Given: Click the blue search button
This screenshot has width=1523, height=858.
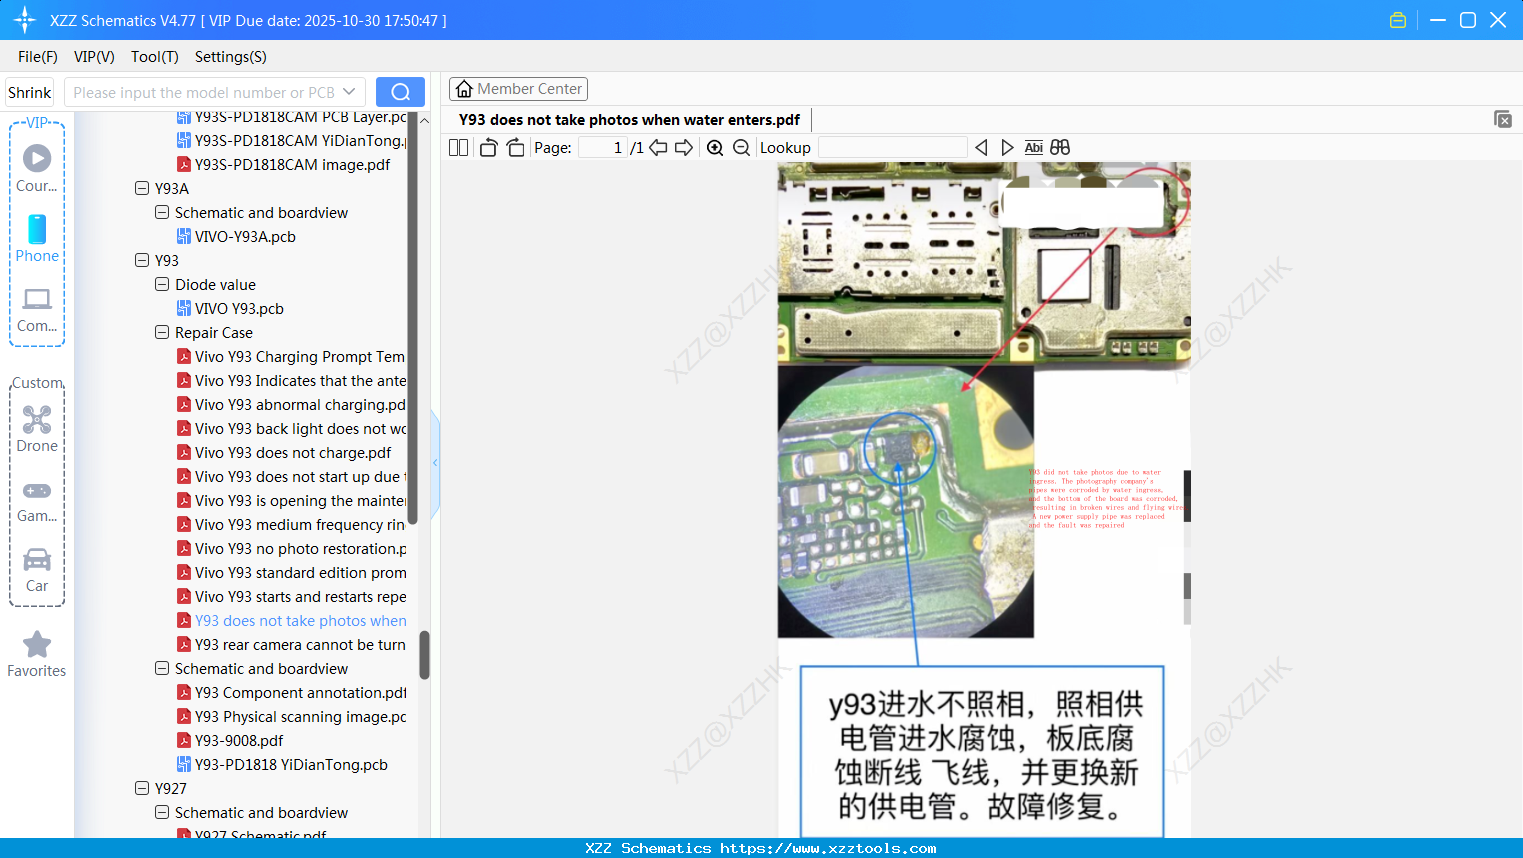Looking at the screenshot, I should 400,92.
